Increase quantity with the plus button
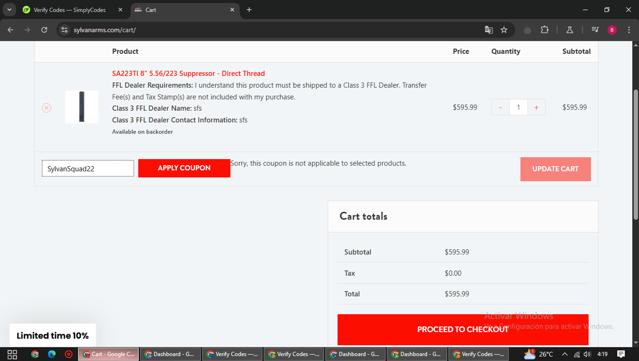 pos(536,107)
